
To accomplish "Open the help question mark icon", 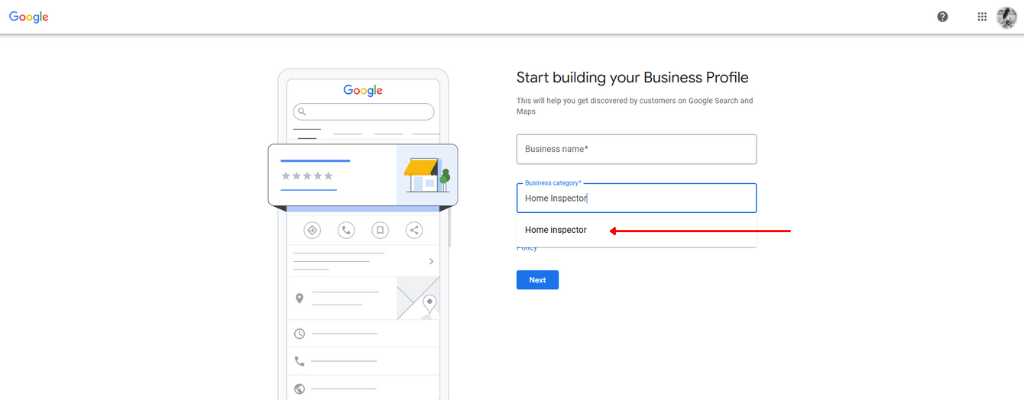I will 942,17.
